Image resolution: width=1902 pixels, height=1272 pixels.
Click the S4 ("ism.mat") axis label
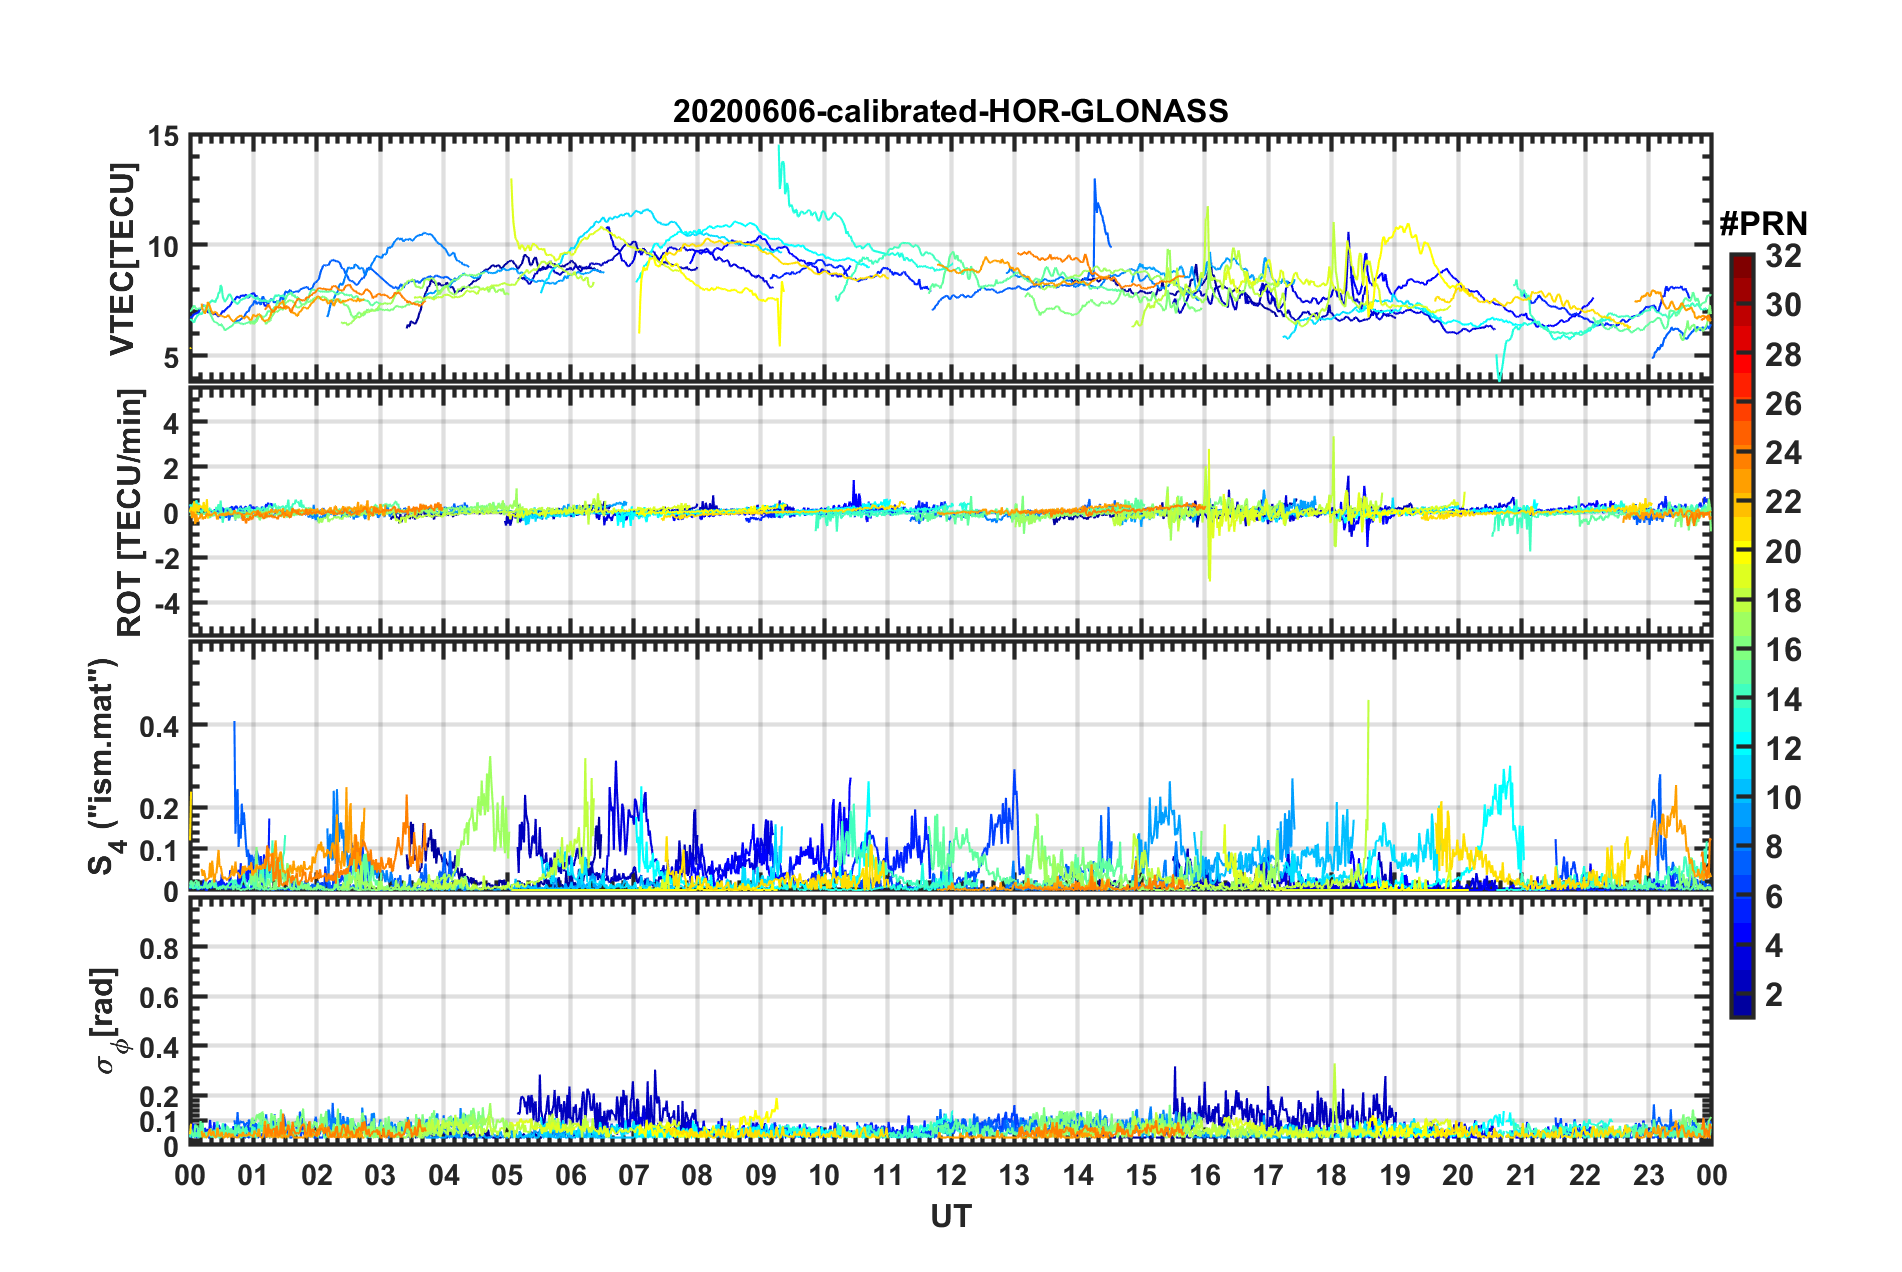tap(105, 766)
